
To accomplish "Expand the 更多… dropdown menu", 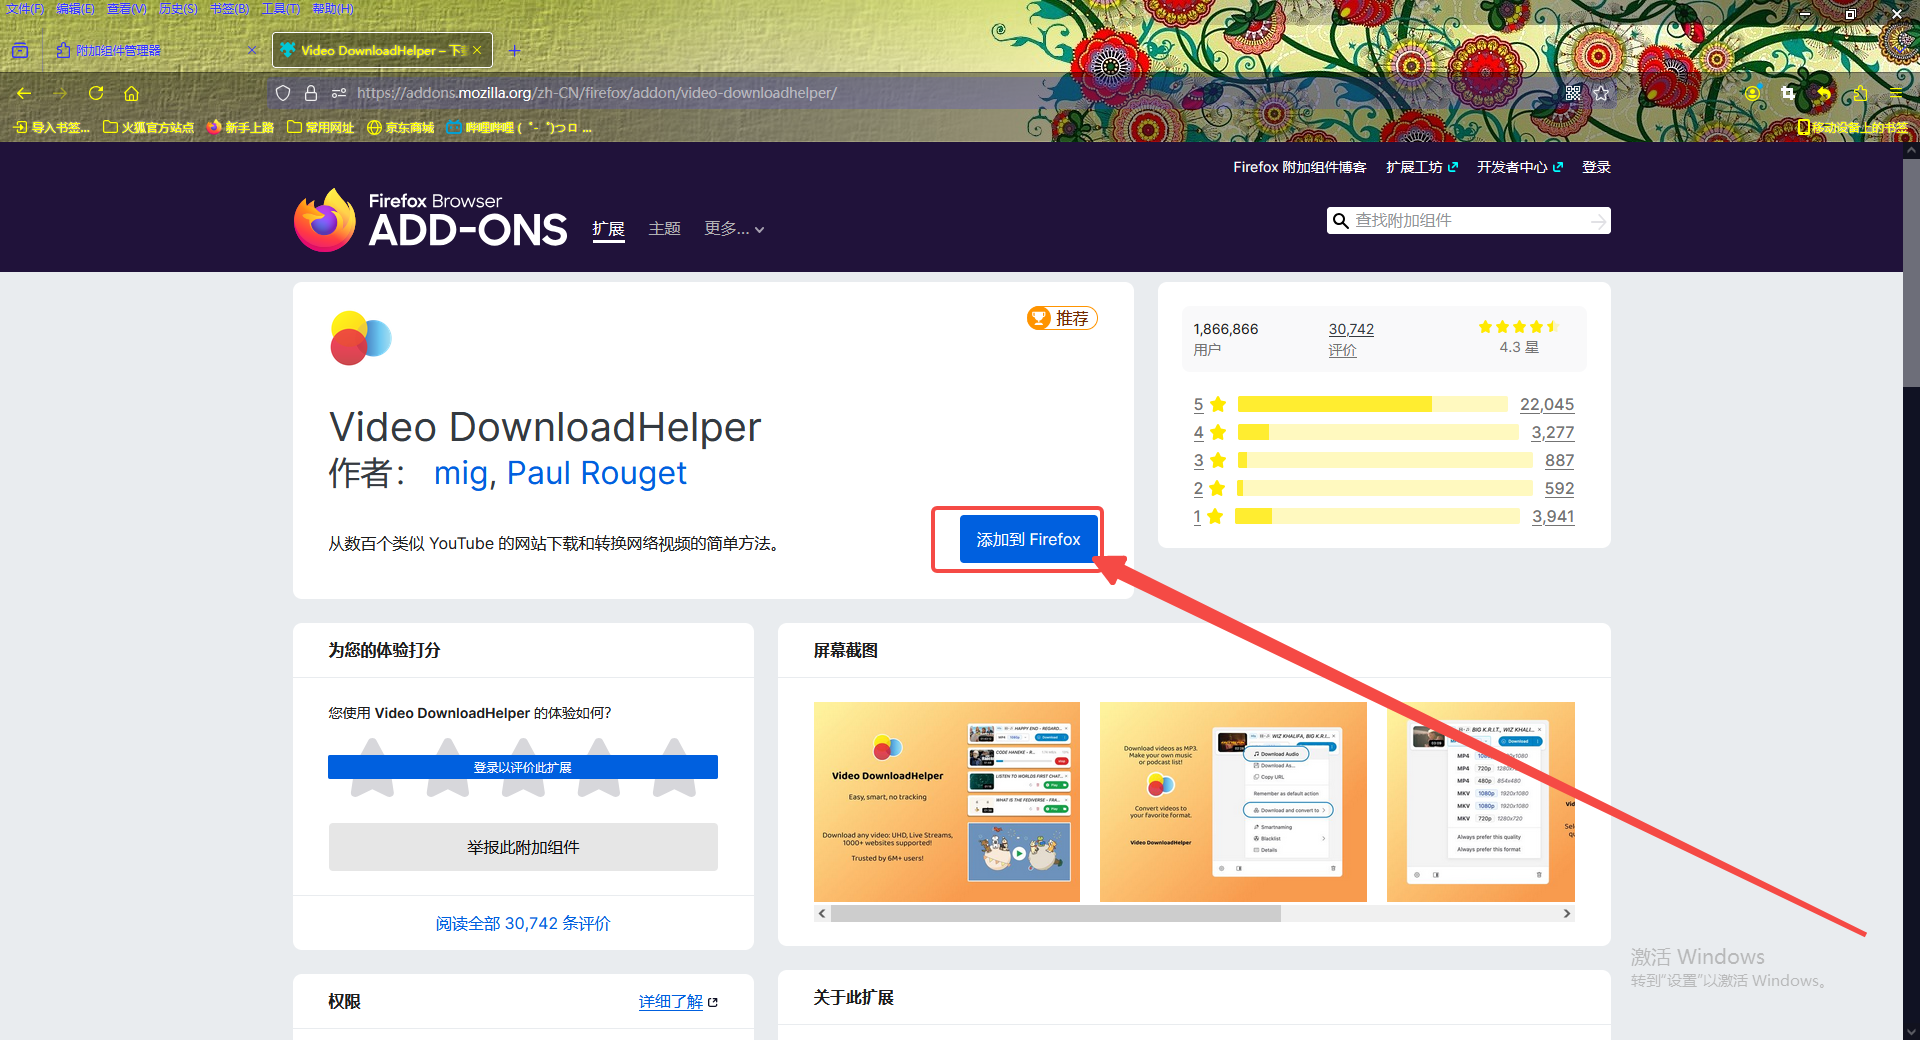I will pyautogui.click(x=734, y=229).
